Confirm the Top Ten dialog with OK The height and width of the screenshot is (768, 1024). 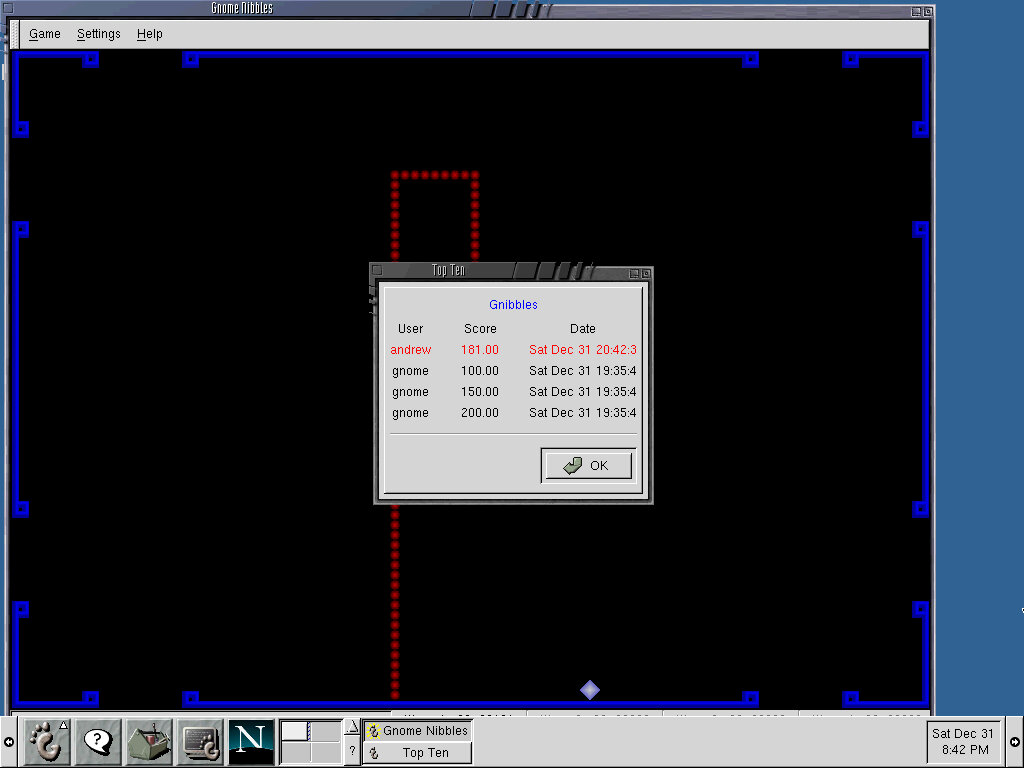[x=587, y=465]
